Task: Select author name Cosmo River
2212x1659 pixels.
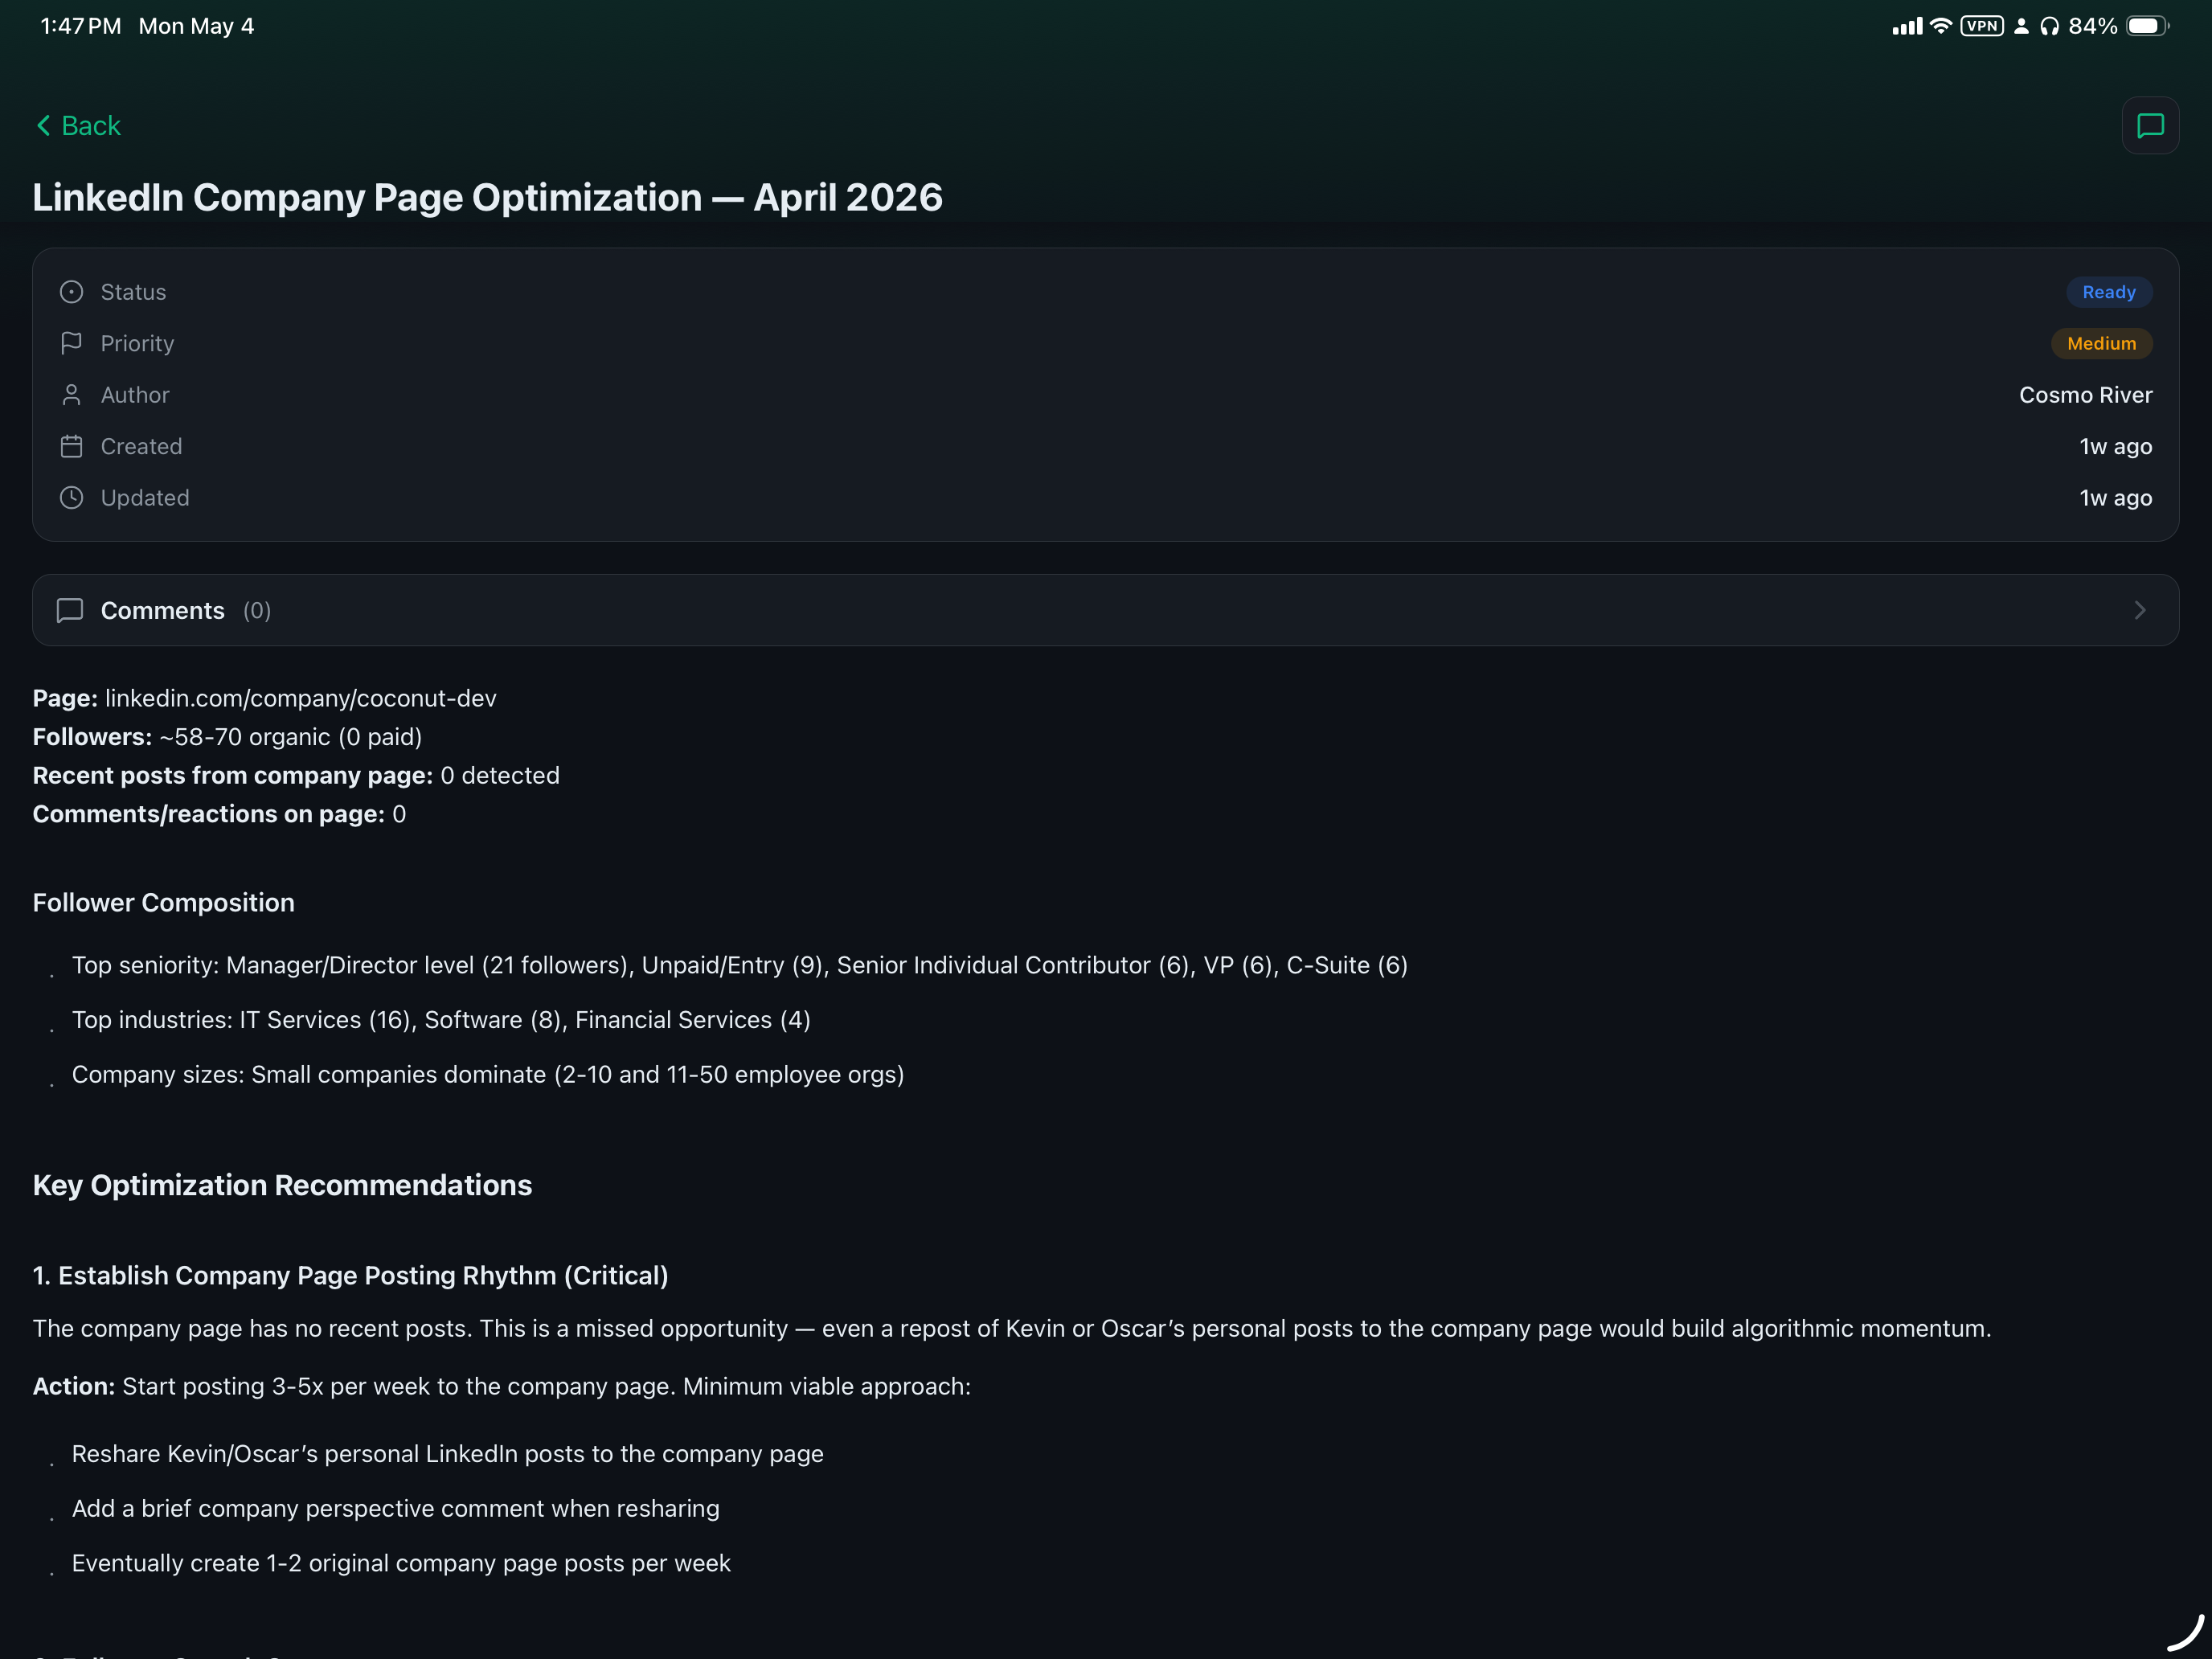Action: (x=2085, y=395)
